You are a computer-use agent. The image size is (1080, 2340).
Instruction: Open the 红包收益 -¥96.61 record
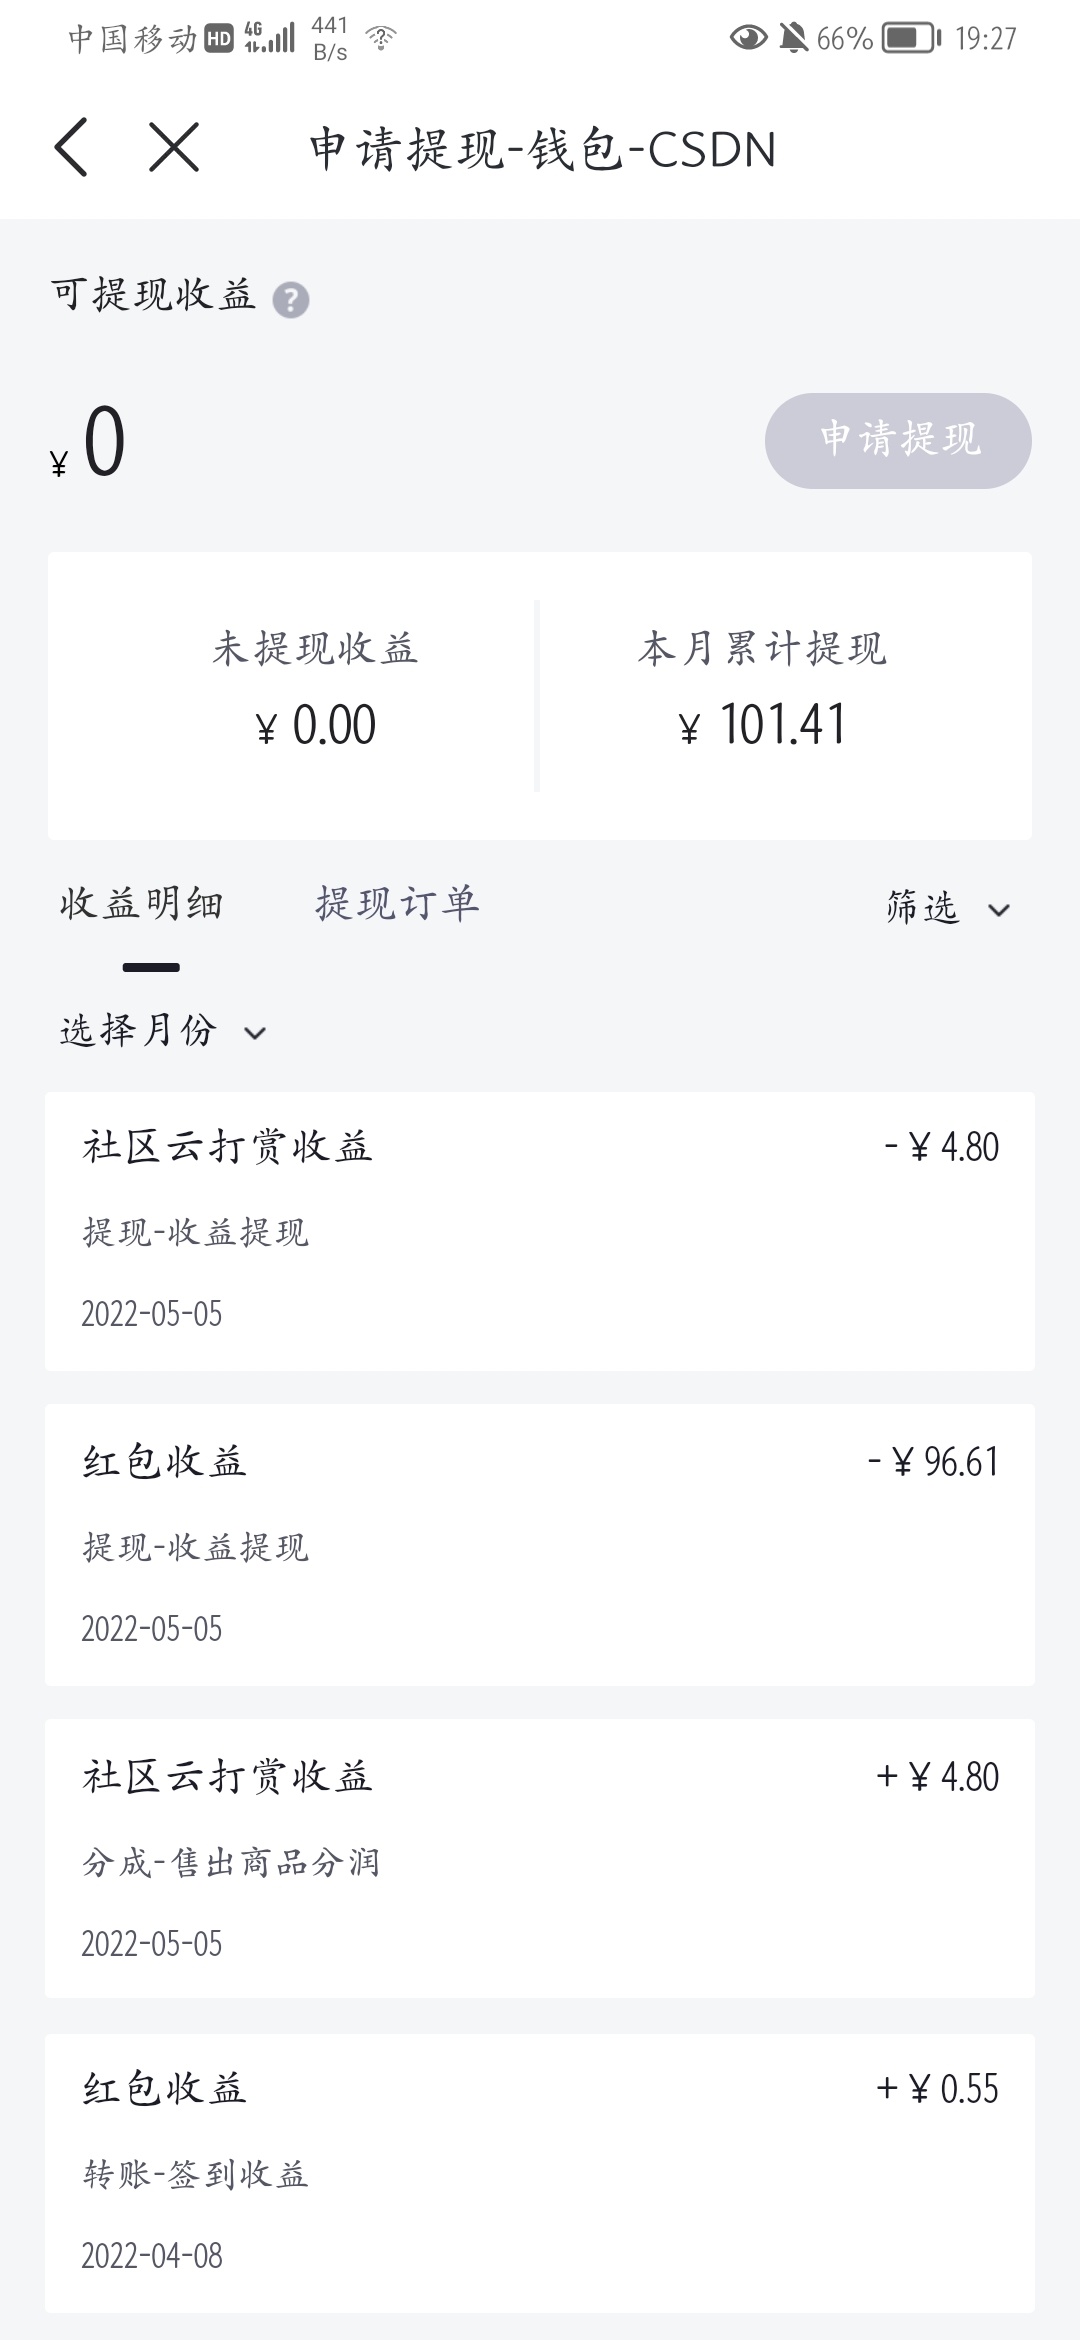[540, 1544]
